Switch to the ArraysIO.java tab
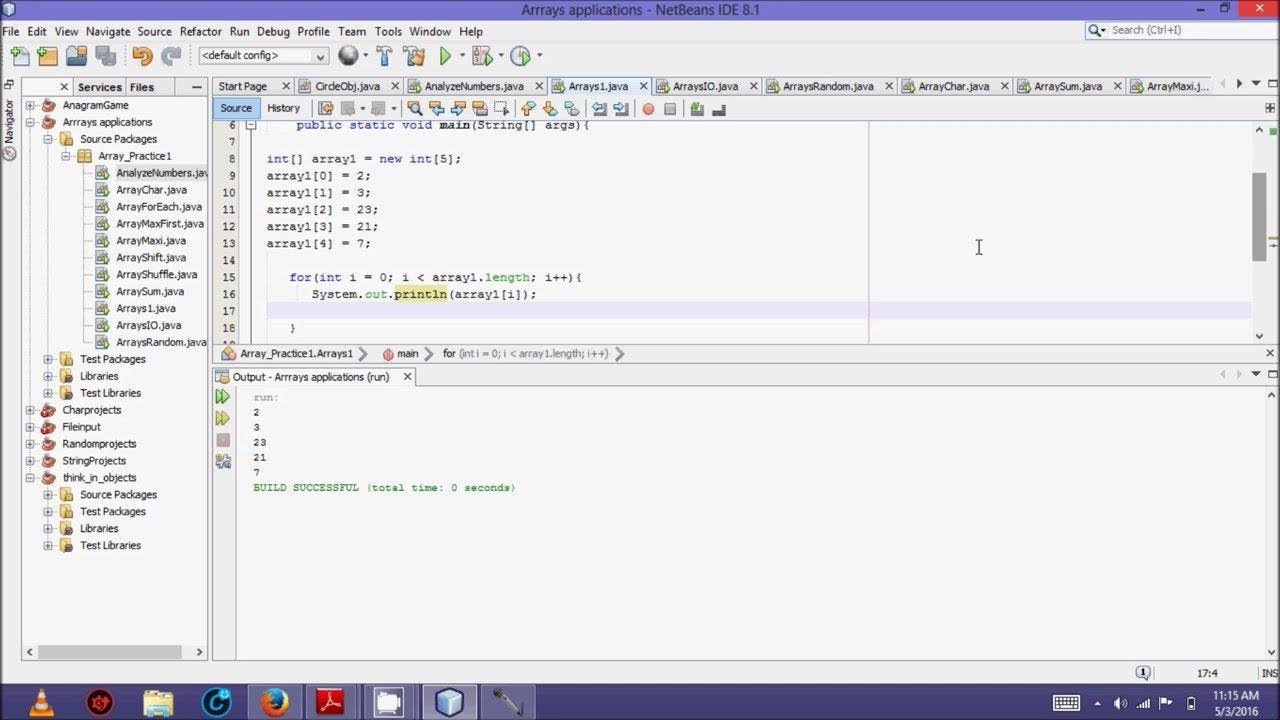This screenshot has width=1280, height=720. 705,86
